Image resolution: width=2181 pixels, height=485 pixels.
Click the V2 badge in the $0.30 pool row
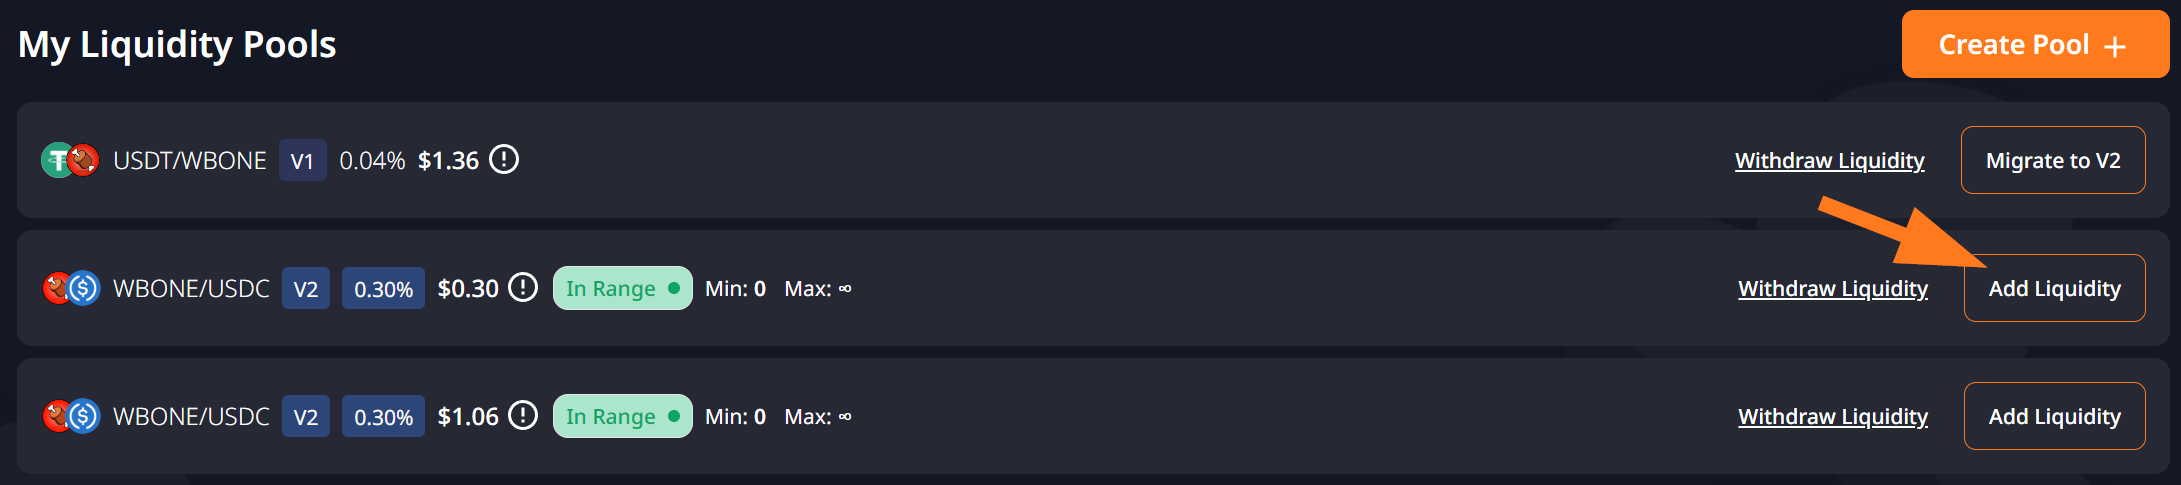click(306, 289)
